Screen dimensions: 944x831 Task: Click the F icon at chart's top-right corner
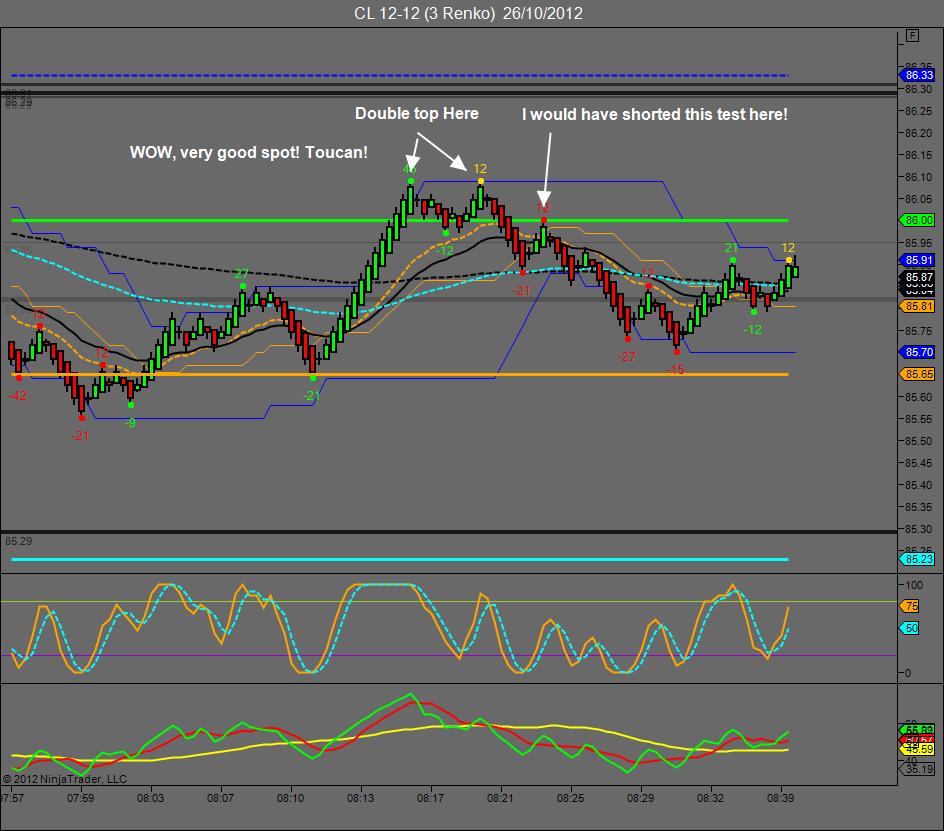[913, 36]
